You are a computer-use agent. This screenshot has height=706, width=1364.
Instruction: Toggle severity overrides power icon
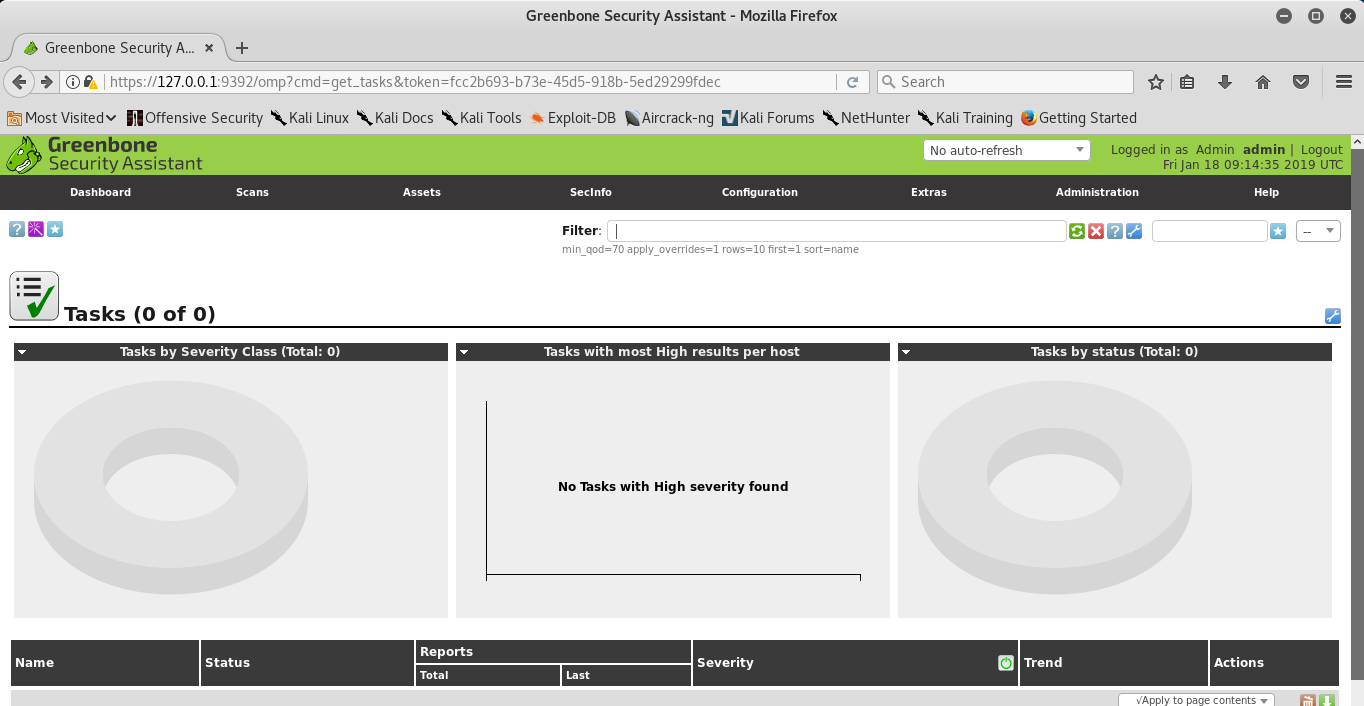point(1006,663)
